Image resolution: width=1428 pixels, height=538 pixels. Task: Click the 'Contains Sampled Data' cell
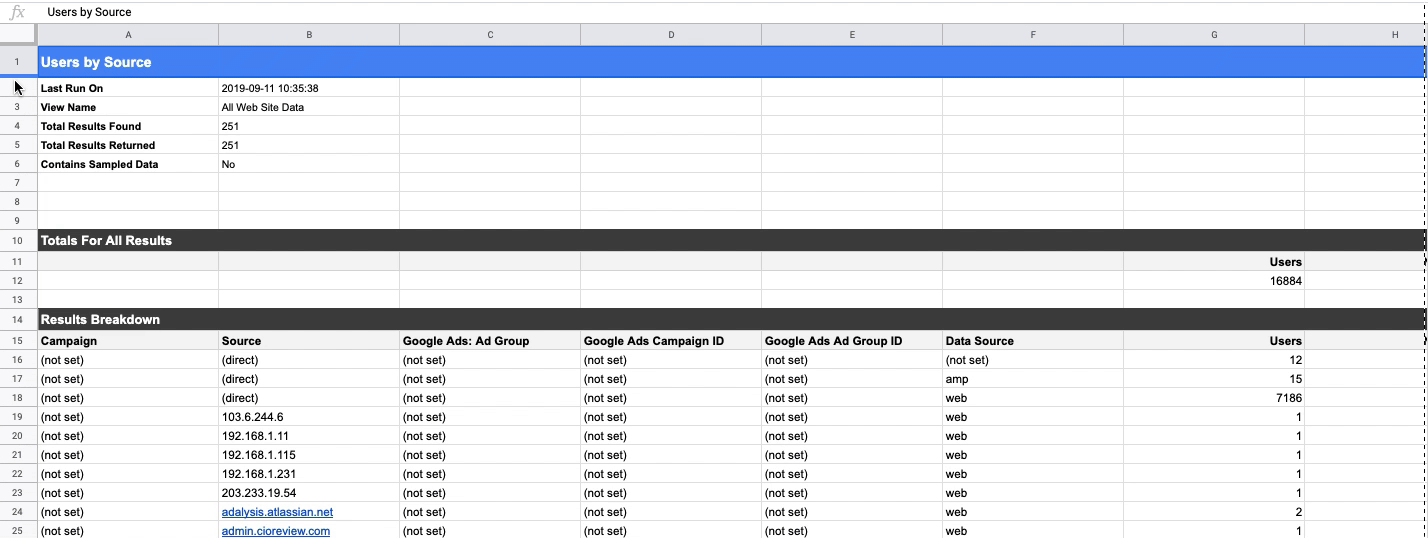[128, 164]
